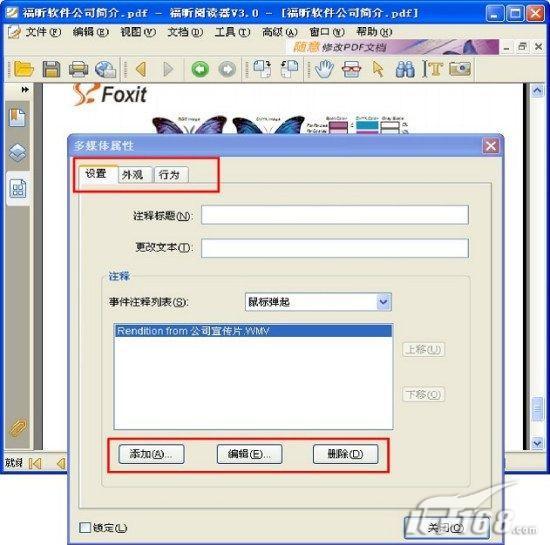Screen dimensions: 550x545
Task: Open the attachments paperclip panel
Action: point(18,428)
